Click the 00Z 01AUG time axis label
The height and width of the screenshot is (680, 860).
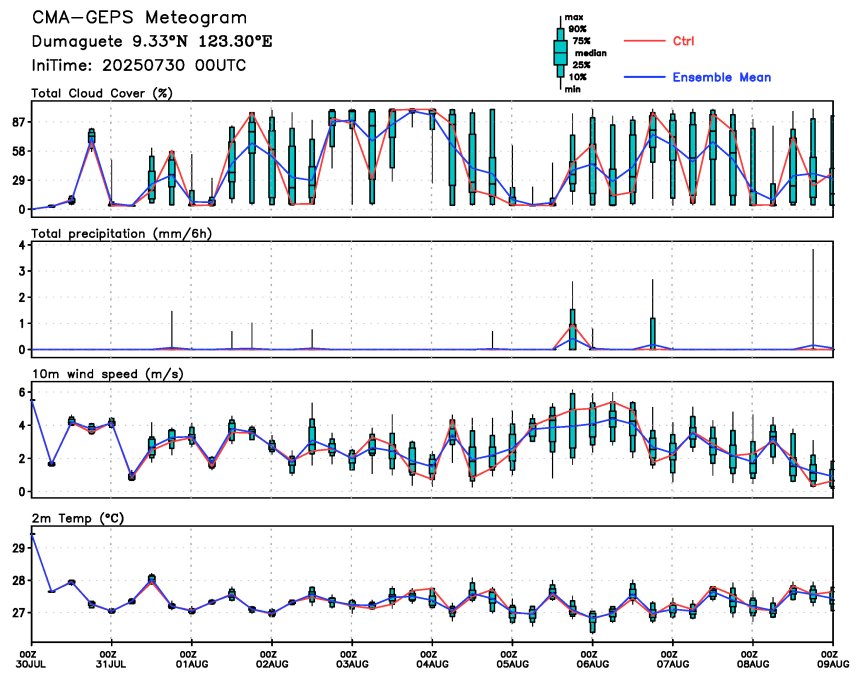pos(191,659)
